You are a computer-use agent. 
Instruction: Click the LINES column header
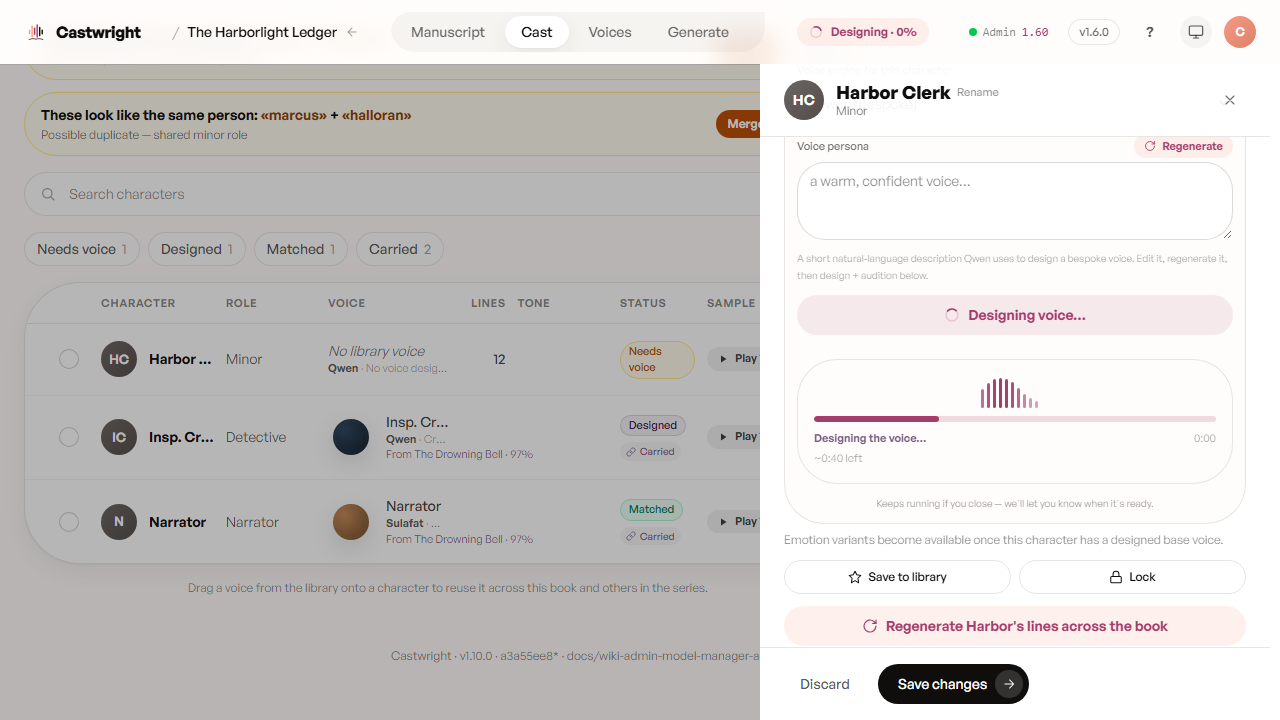coord(488,303)
